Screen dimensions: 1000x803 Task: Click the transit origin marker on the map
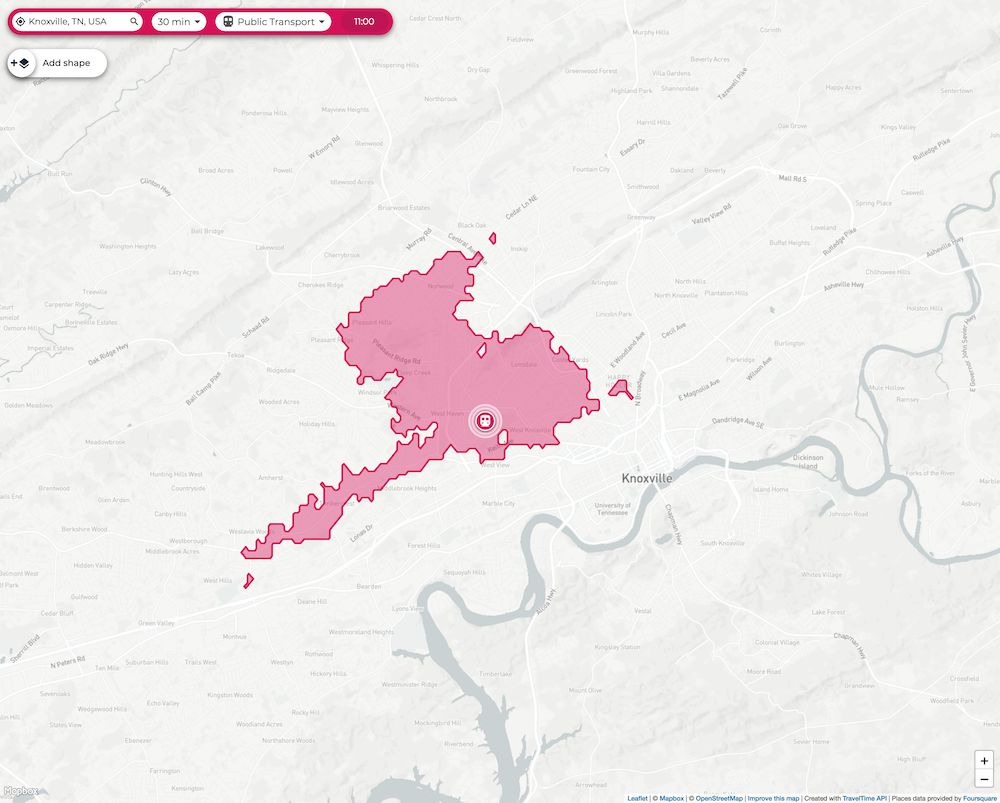coord(485,421)
